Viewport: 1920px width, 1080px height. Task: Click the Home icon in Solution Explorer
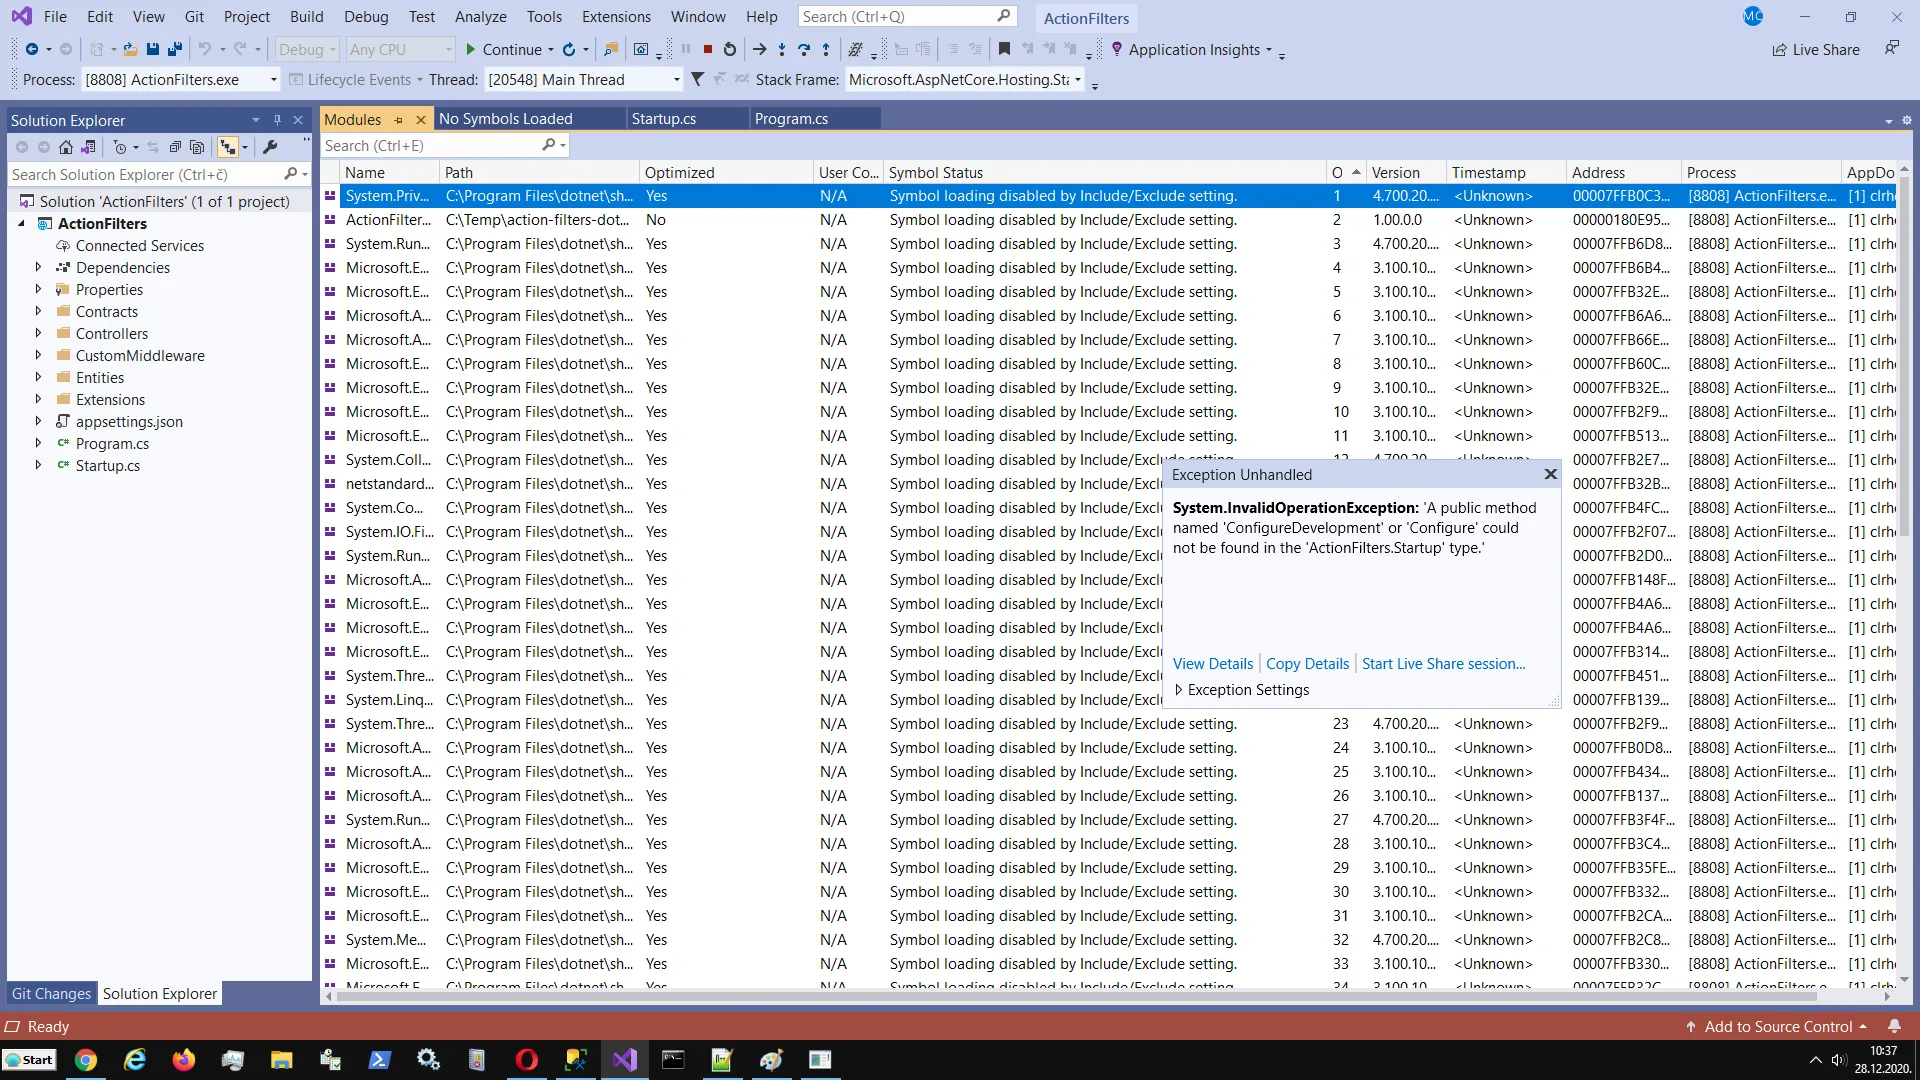[66, 147]
